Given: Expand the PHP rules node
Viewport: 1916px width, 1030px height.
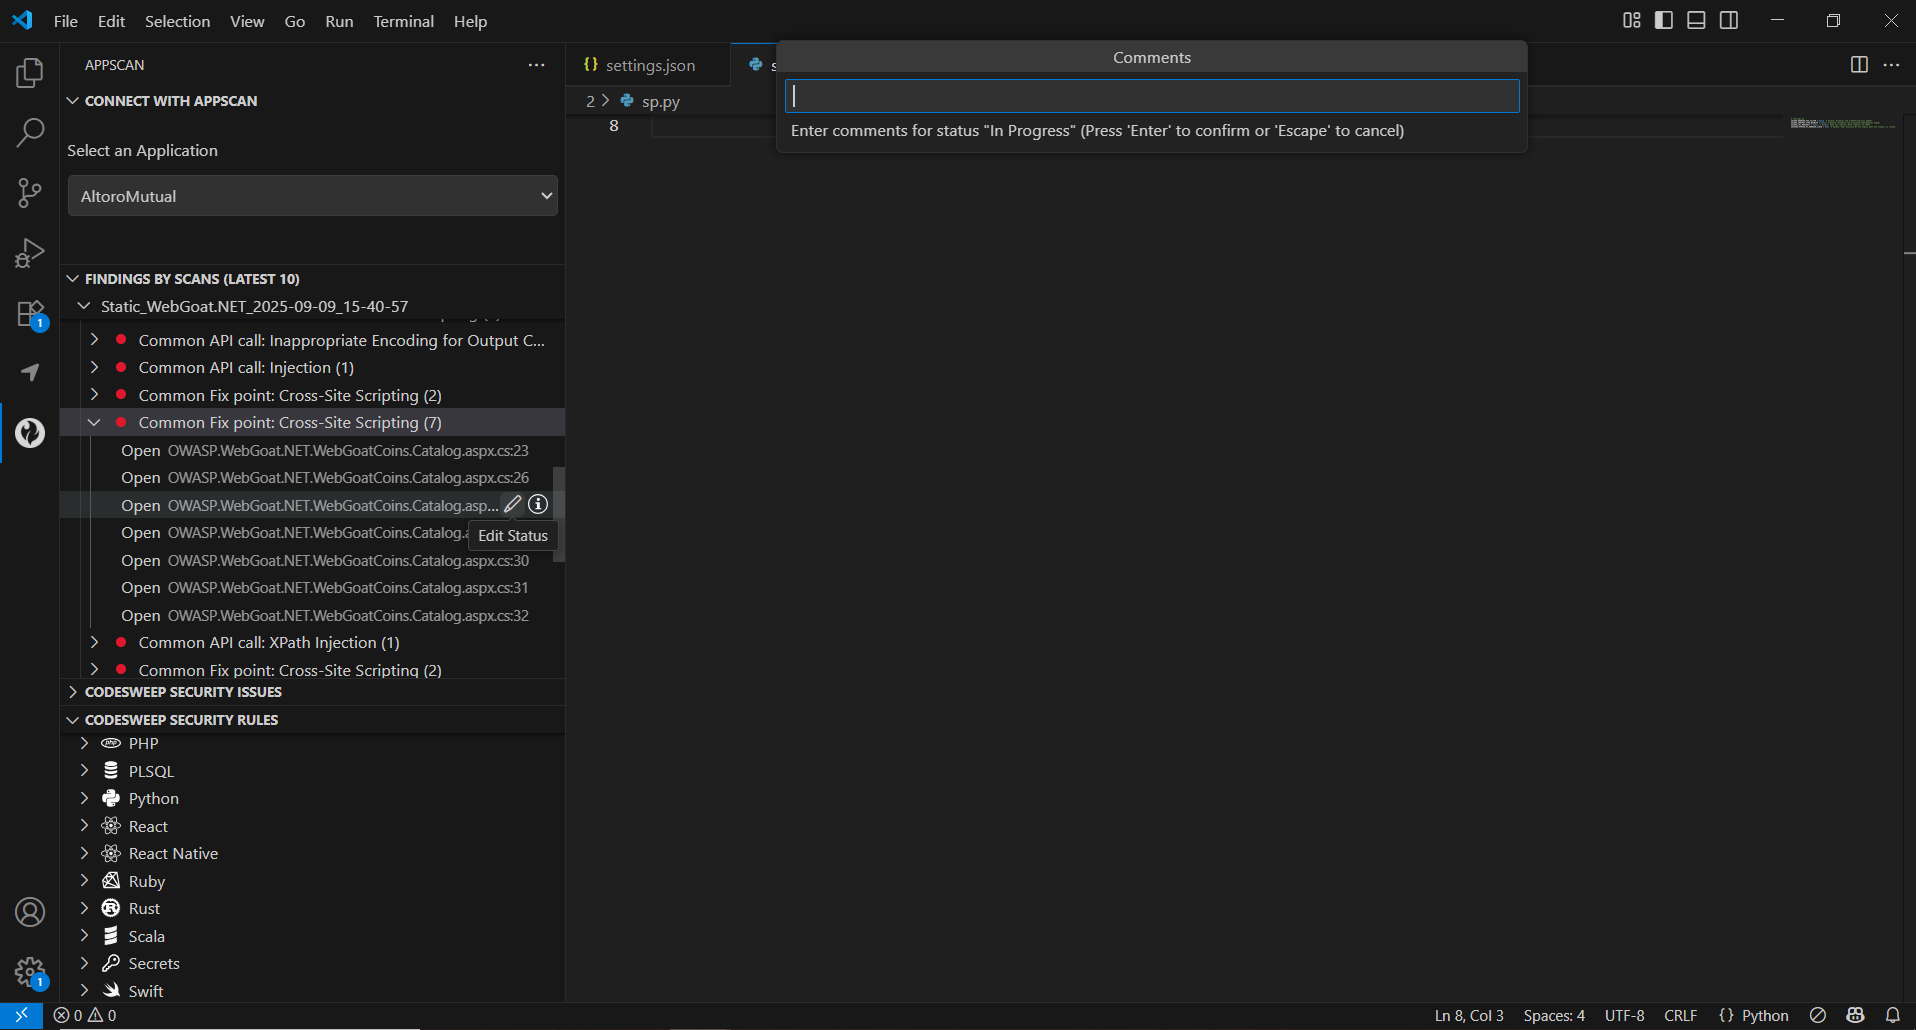Looking at the screenshot, I should pyautogui.click(x=313, y=743).
